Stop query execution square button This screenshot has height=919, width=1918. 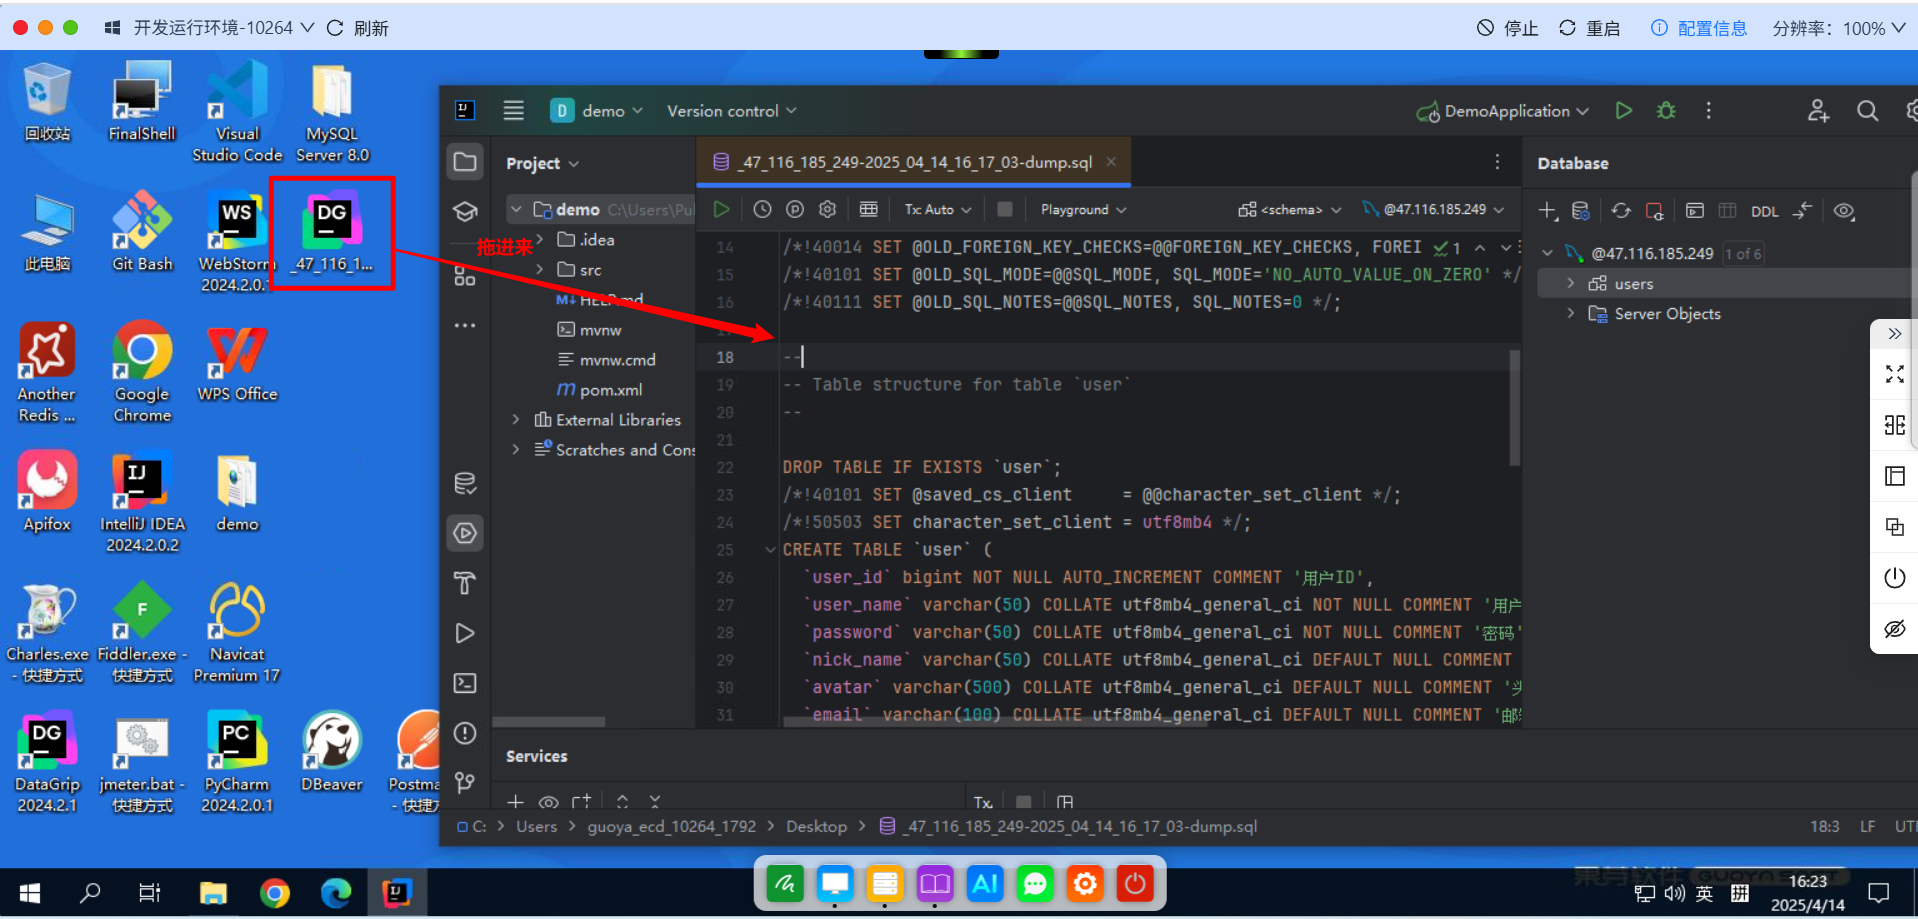(1005, 209)
